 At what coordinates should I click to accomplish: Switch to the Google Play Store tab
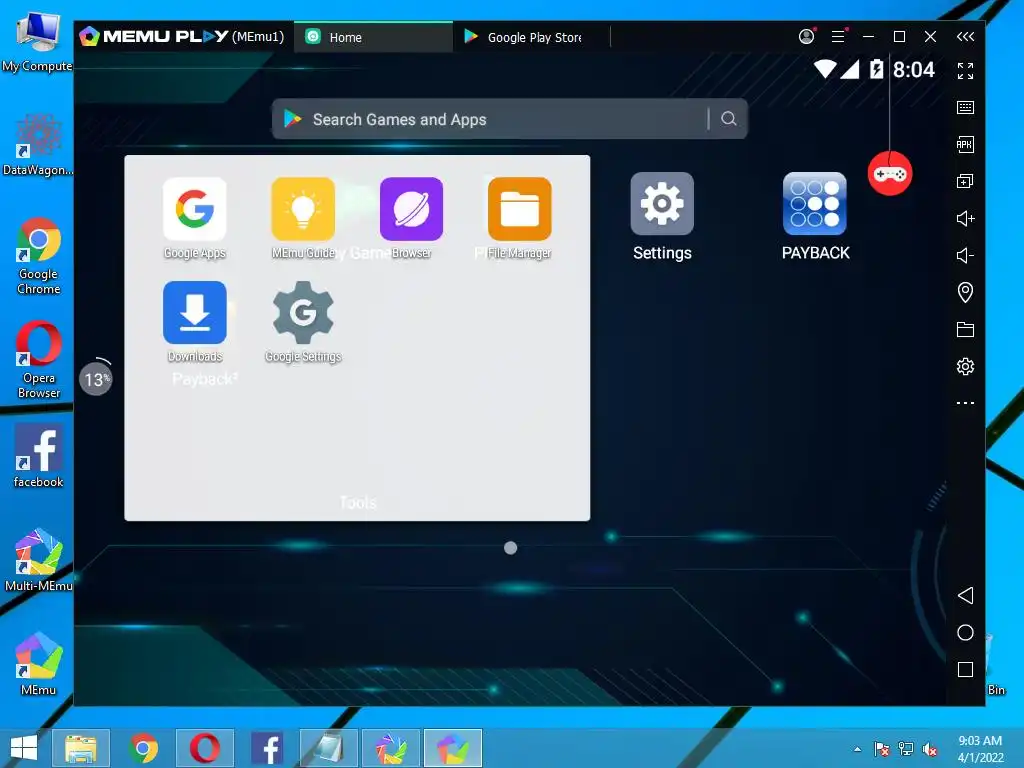[x=532, y=37]
